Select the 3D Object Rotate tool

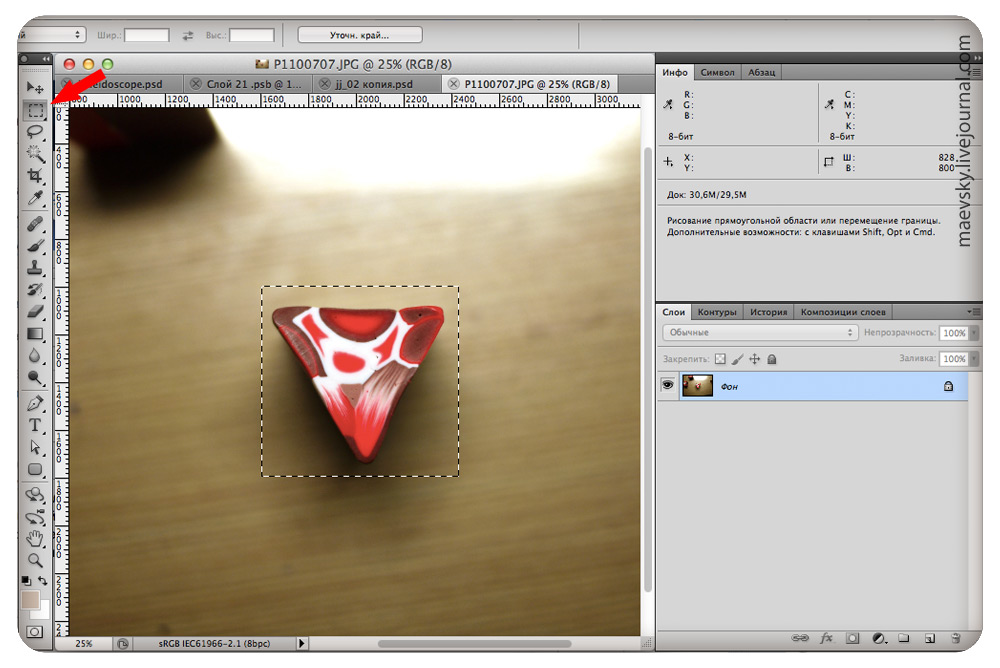click(x=35, y=494)
